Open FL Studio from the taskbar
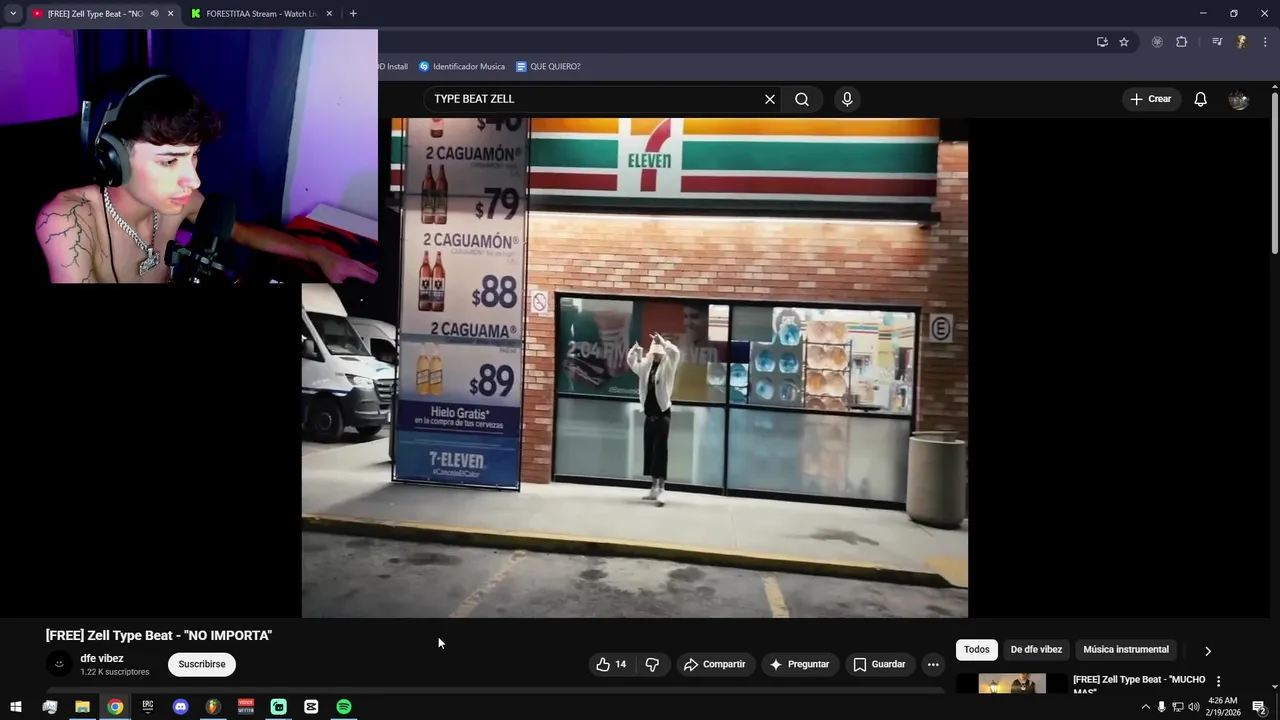1280x720 pixels. point(213,707)
